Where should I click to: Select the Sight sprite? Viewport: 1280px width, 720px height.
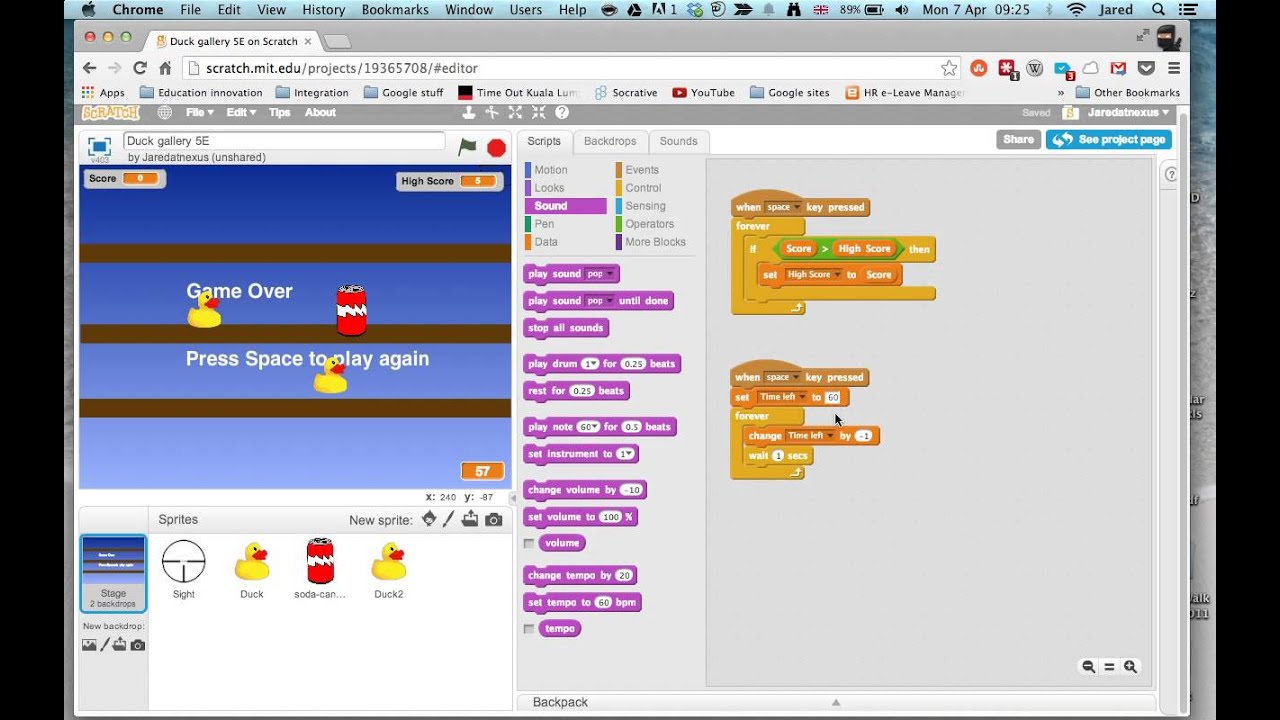(184, 570)
